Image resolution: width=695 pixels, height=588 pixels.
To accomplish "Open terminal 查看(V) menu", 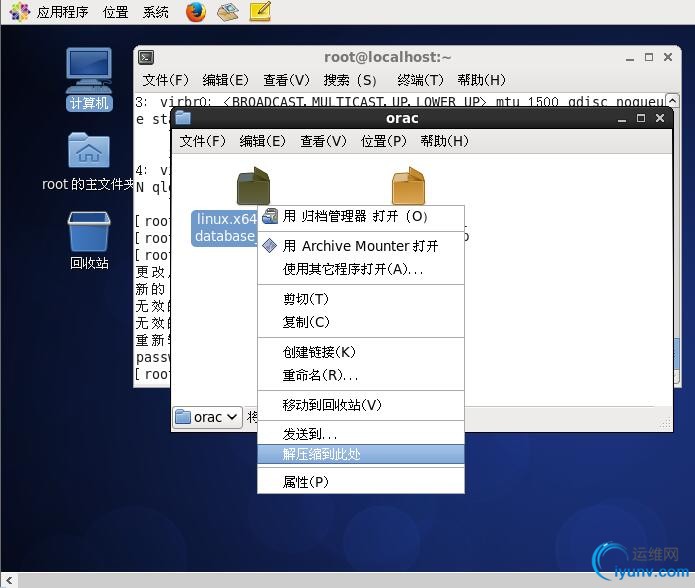I will [x=286, y=80].
